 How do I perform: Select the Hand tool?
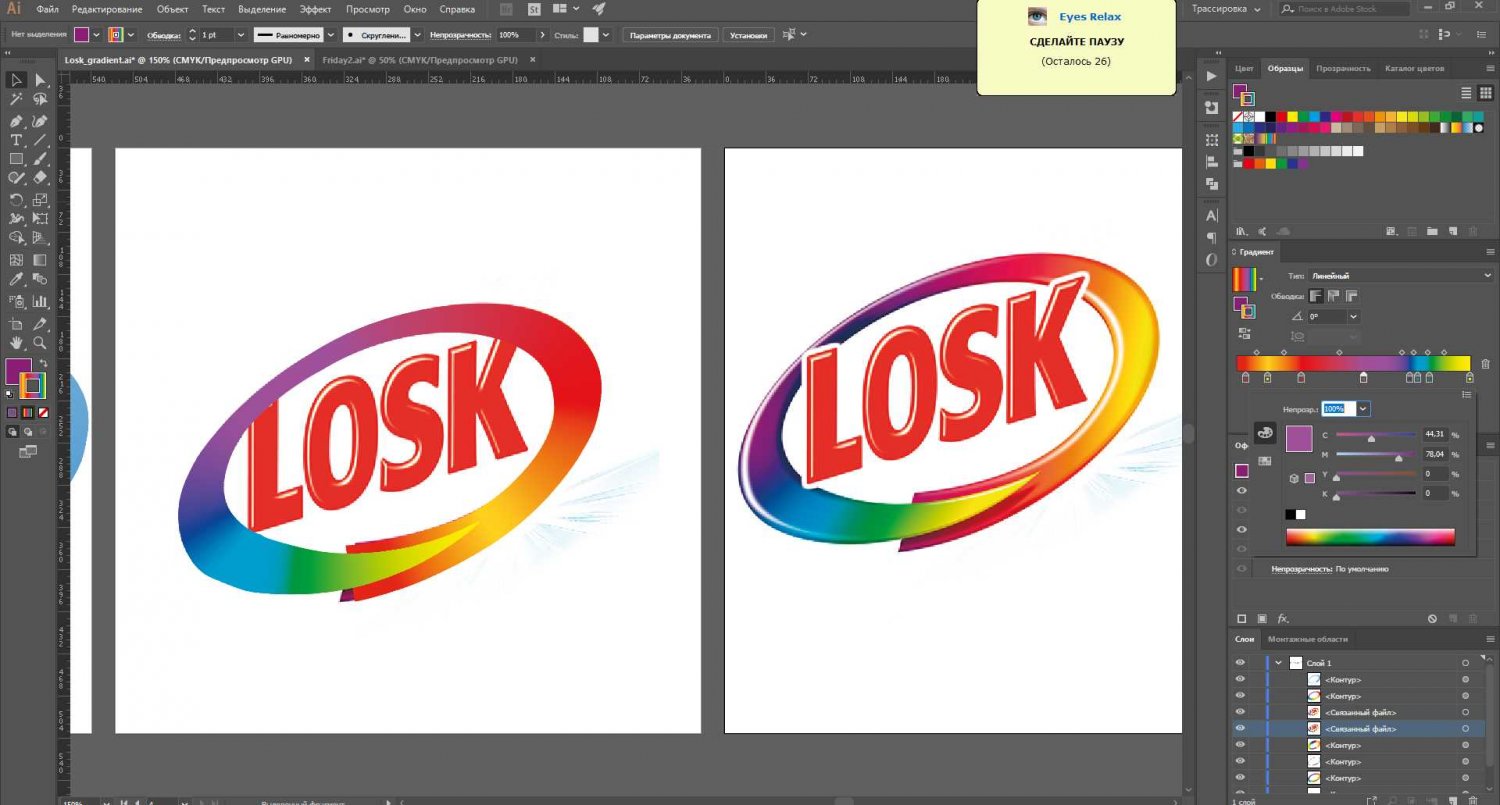click(16, 343)
